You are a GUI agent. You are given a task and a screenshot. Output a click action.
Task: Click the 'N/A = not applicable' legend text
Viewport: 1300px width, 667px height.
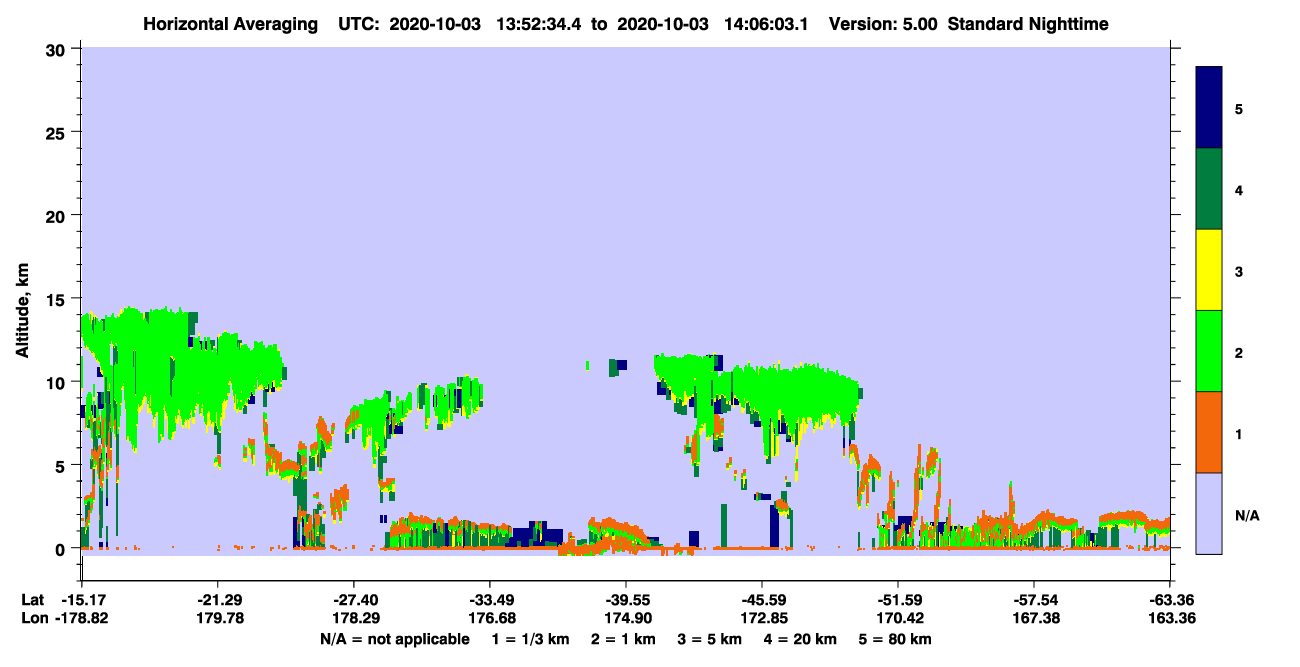[394, 639]
